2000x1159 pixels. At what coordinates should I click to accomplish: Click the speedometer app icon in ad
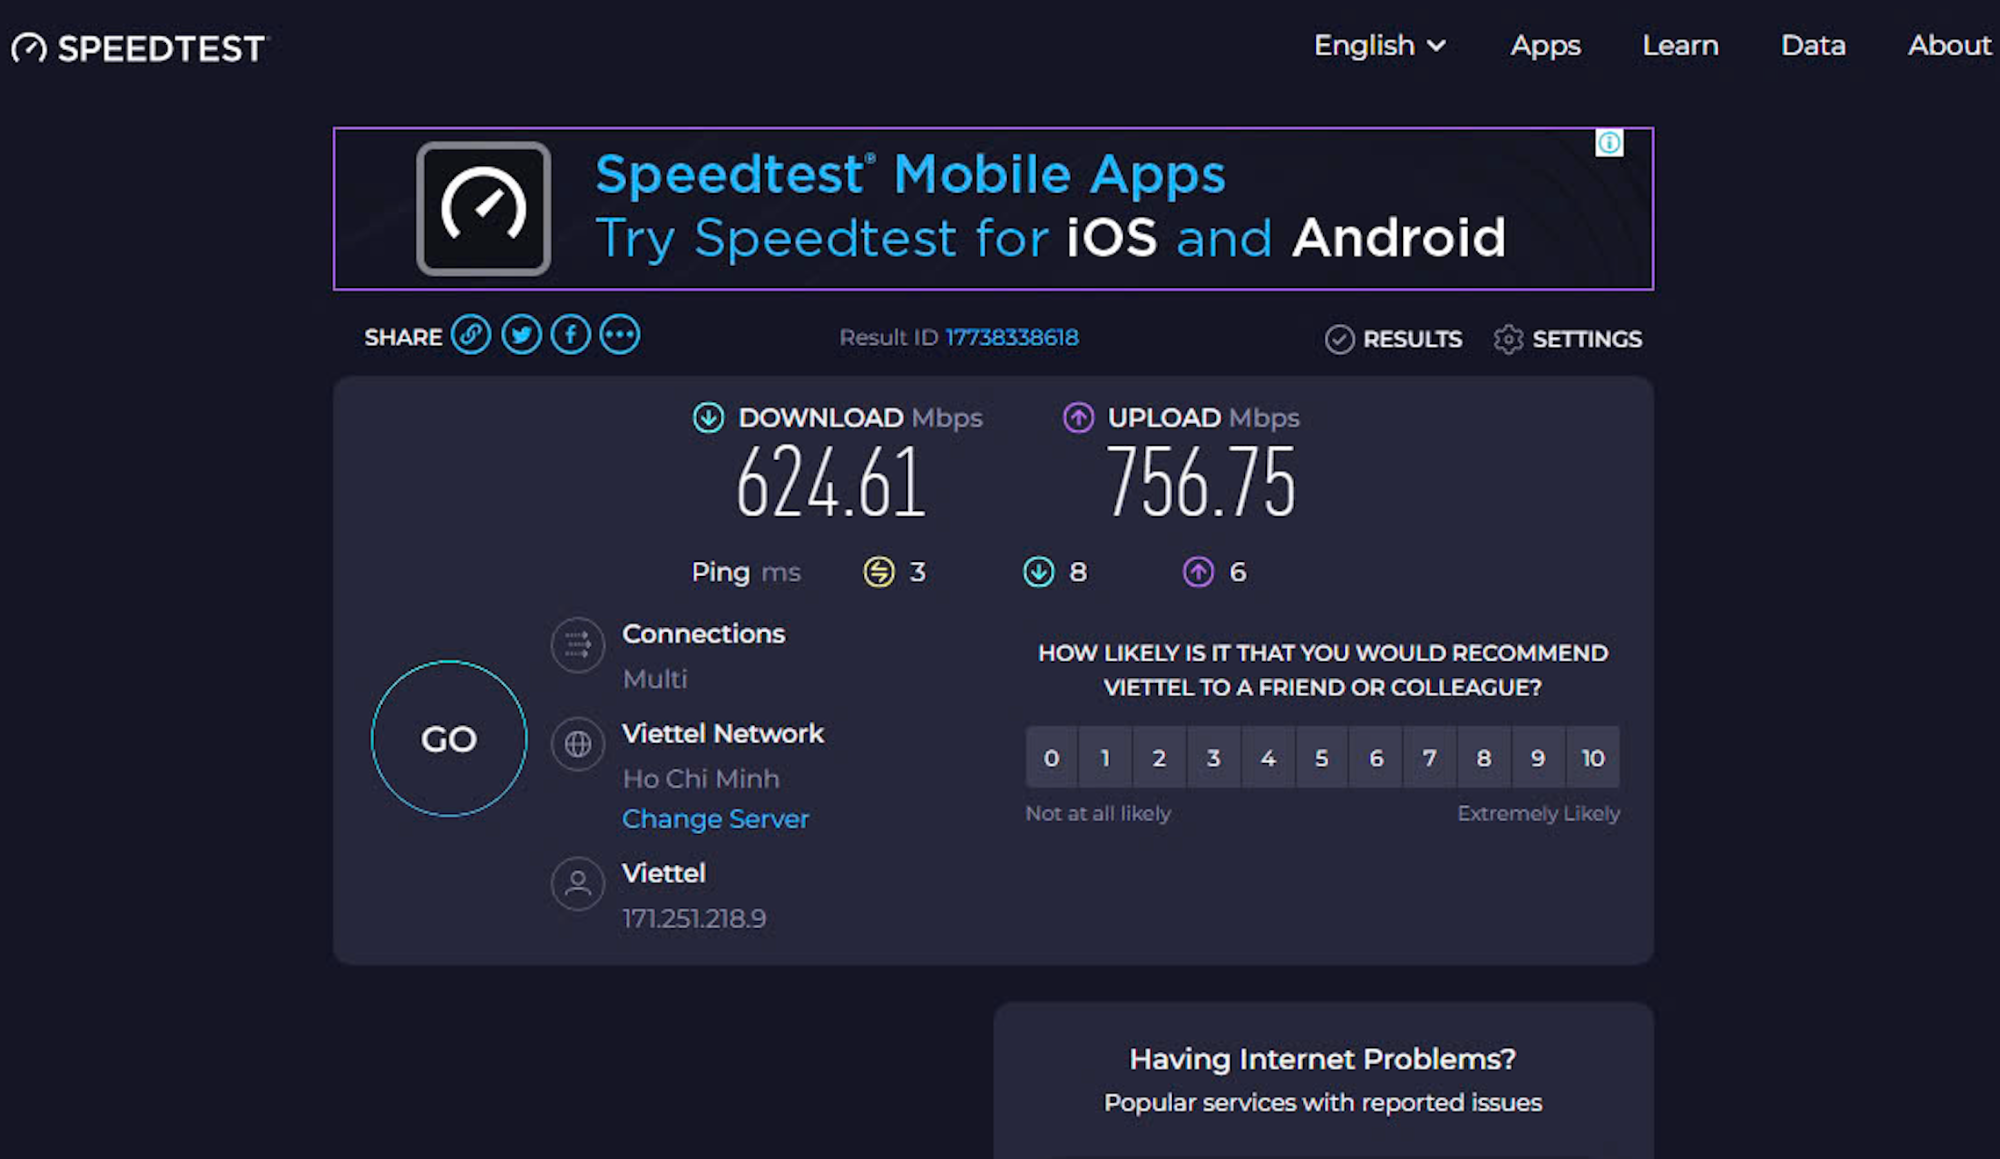click(x=484, y=208)
